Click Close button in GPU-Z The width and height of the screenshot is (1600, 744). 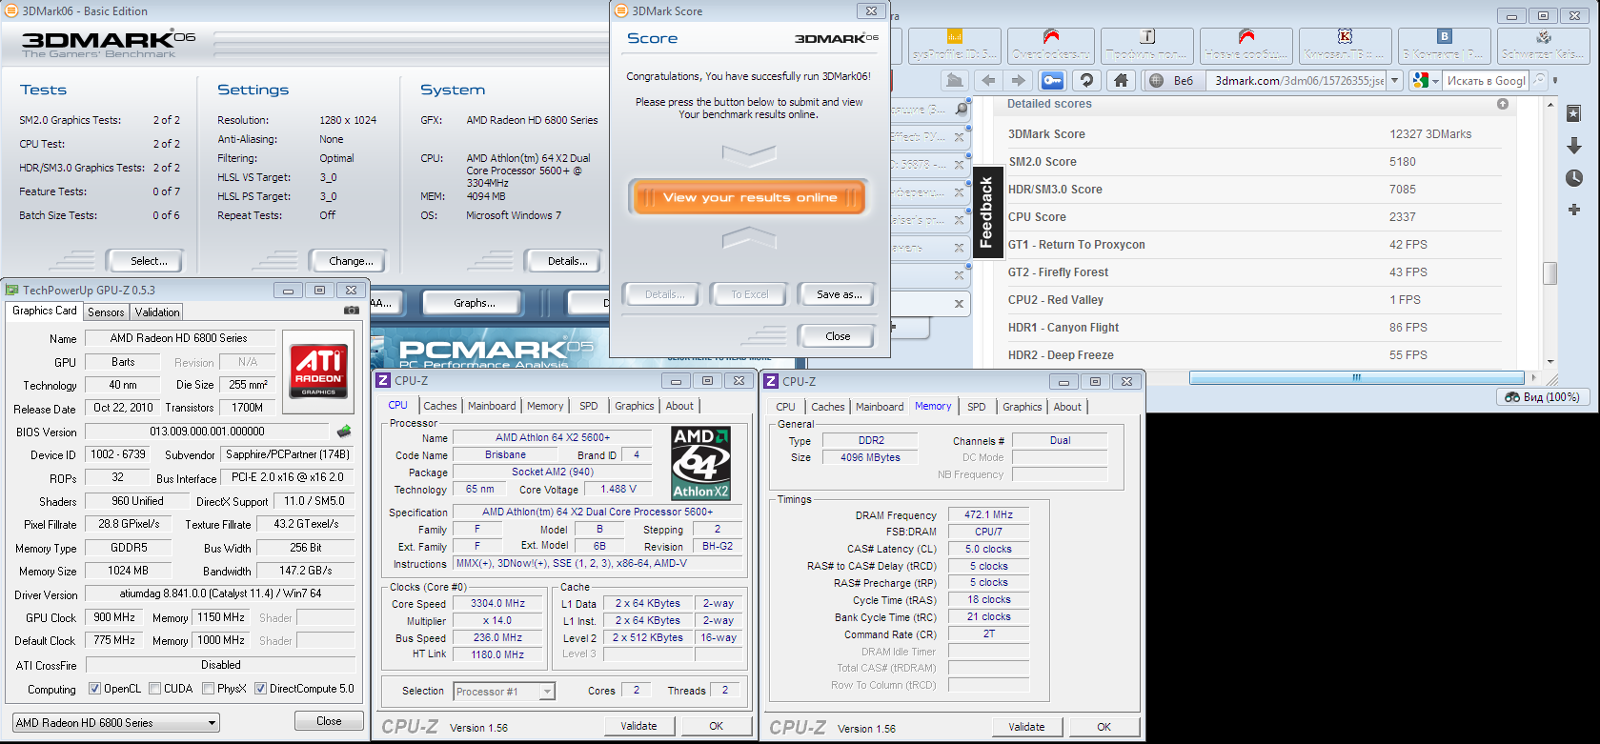click(329, 721)
